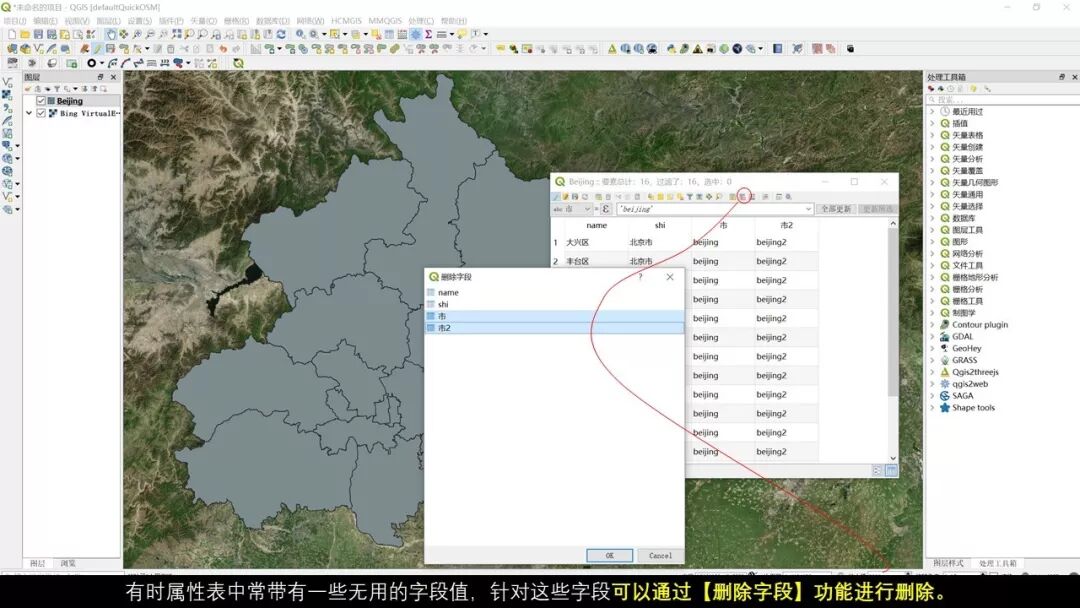Viewport: 1080px width, 608px height.
Task: Click the filter legend icon in Layers panel
Action: point(57,89)
